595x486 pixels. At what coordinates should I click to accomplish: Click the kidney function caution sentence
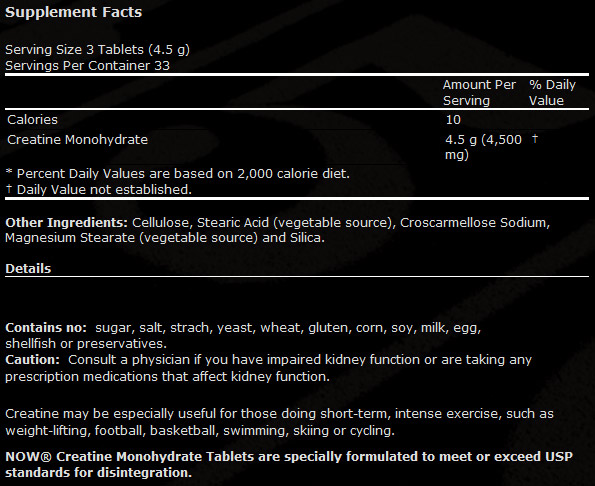269,368
